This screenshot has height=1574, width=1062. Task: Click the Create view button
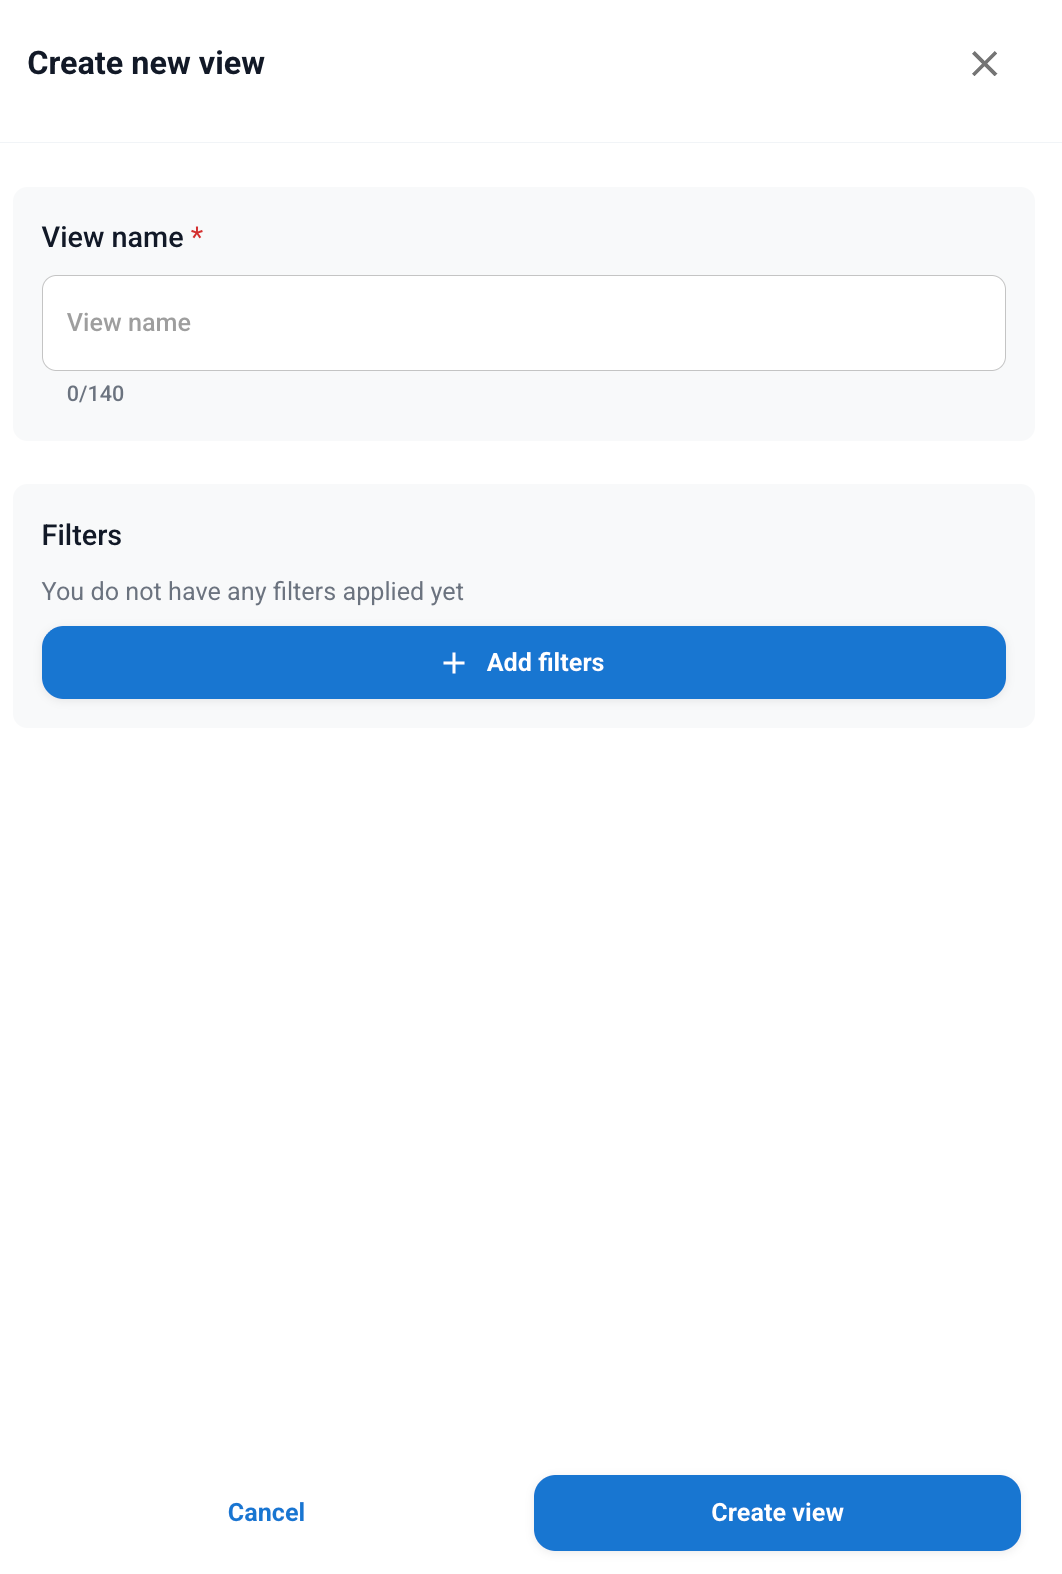click(777, 1512)
